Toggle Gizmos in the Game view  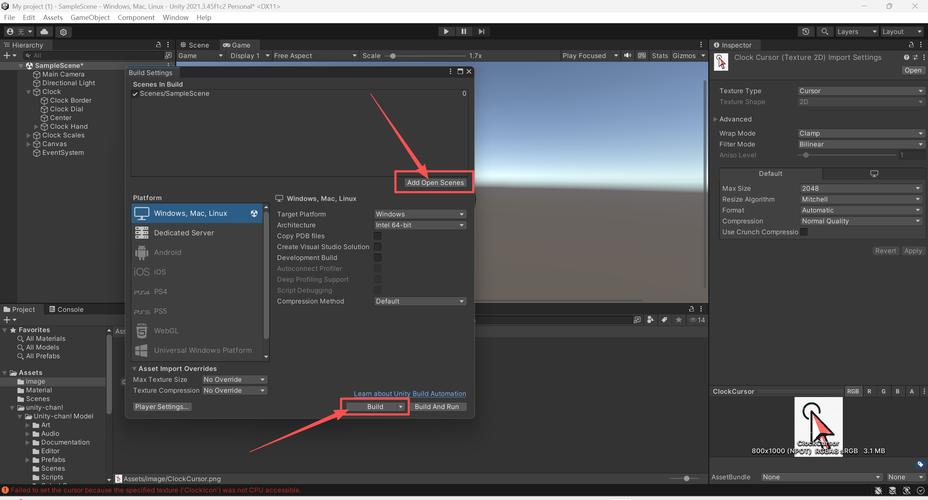click(x=684, y=55)
